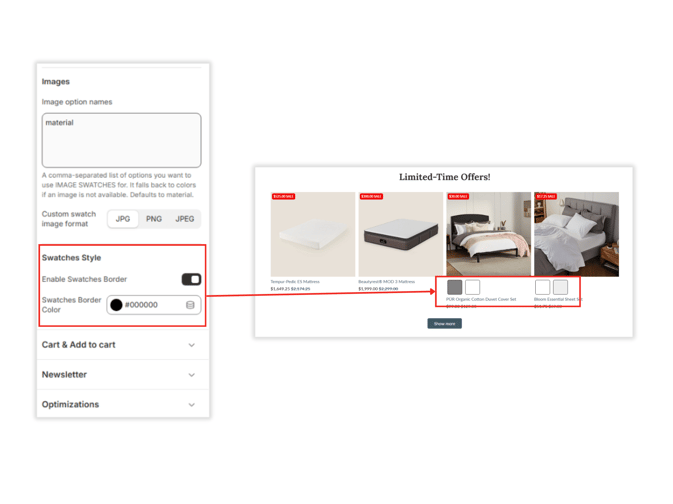Viewport: 673px width, 504px height.
Task: Select the JPG image format option
Action: pos(123,219)
